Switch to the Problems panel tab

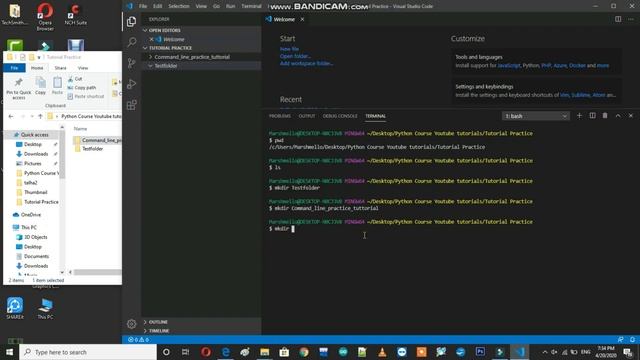tap(280, 116)
